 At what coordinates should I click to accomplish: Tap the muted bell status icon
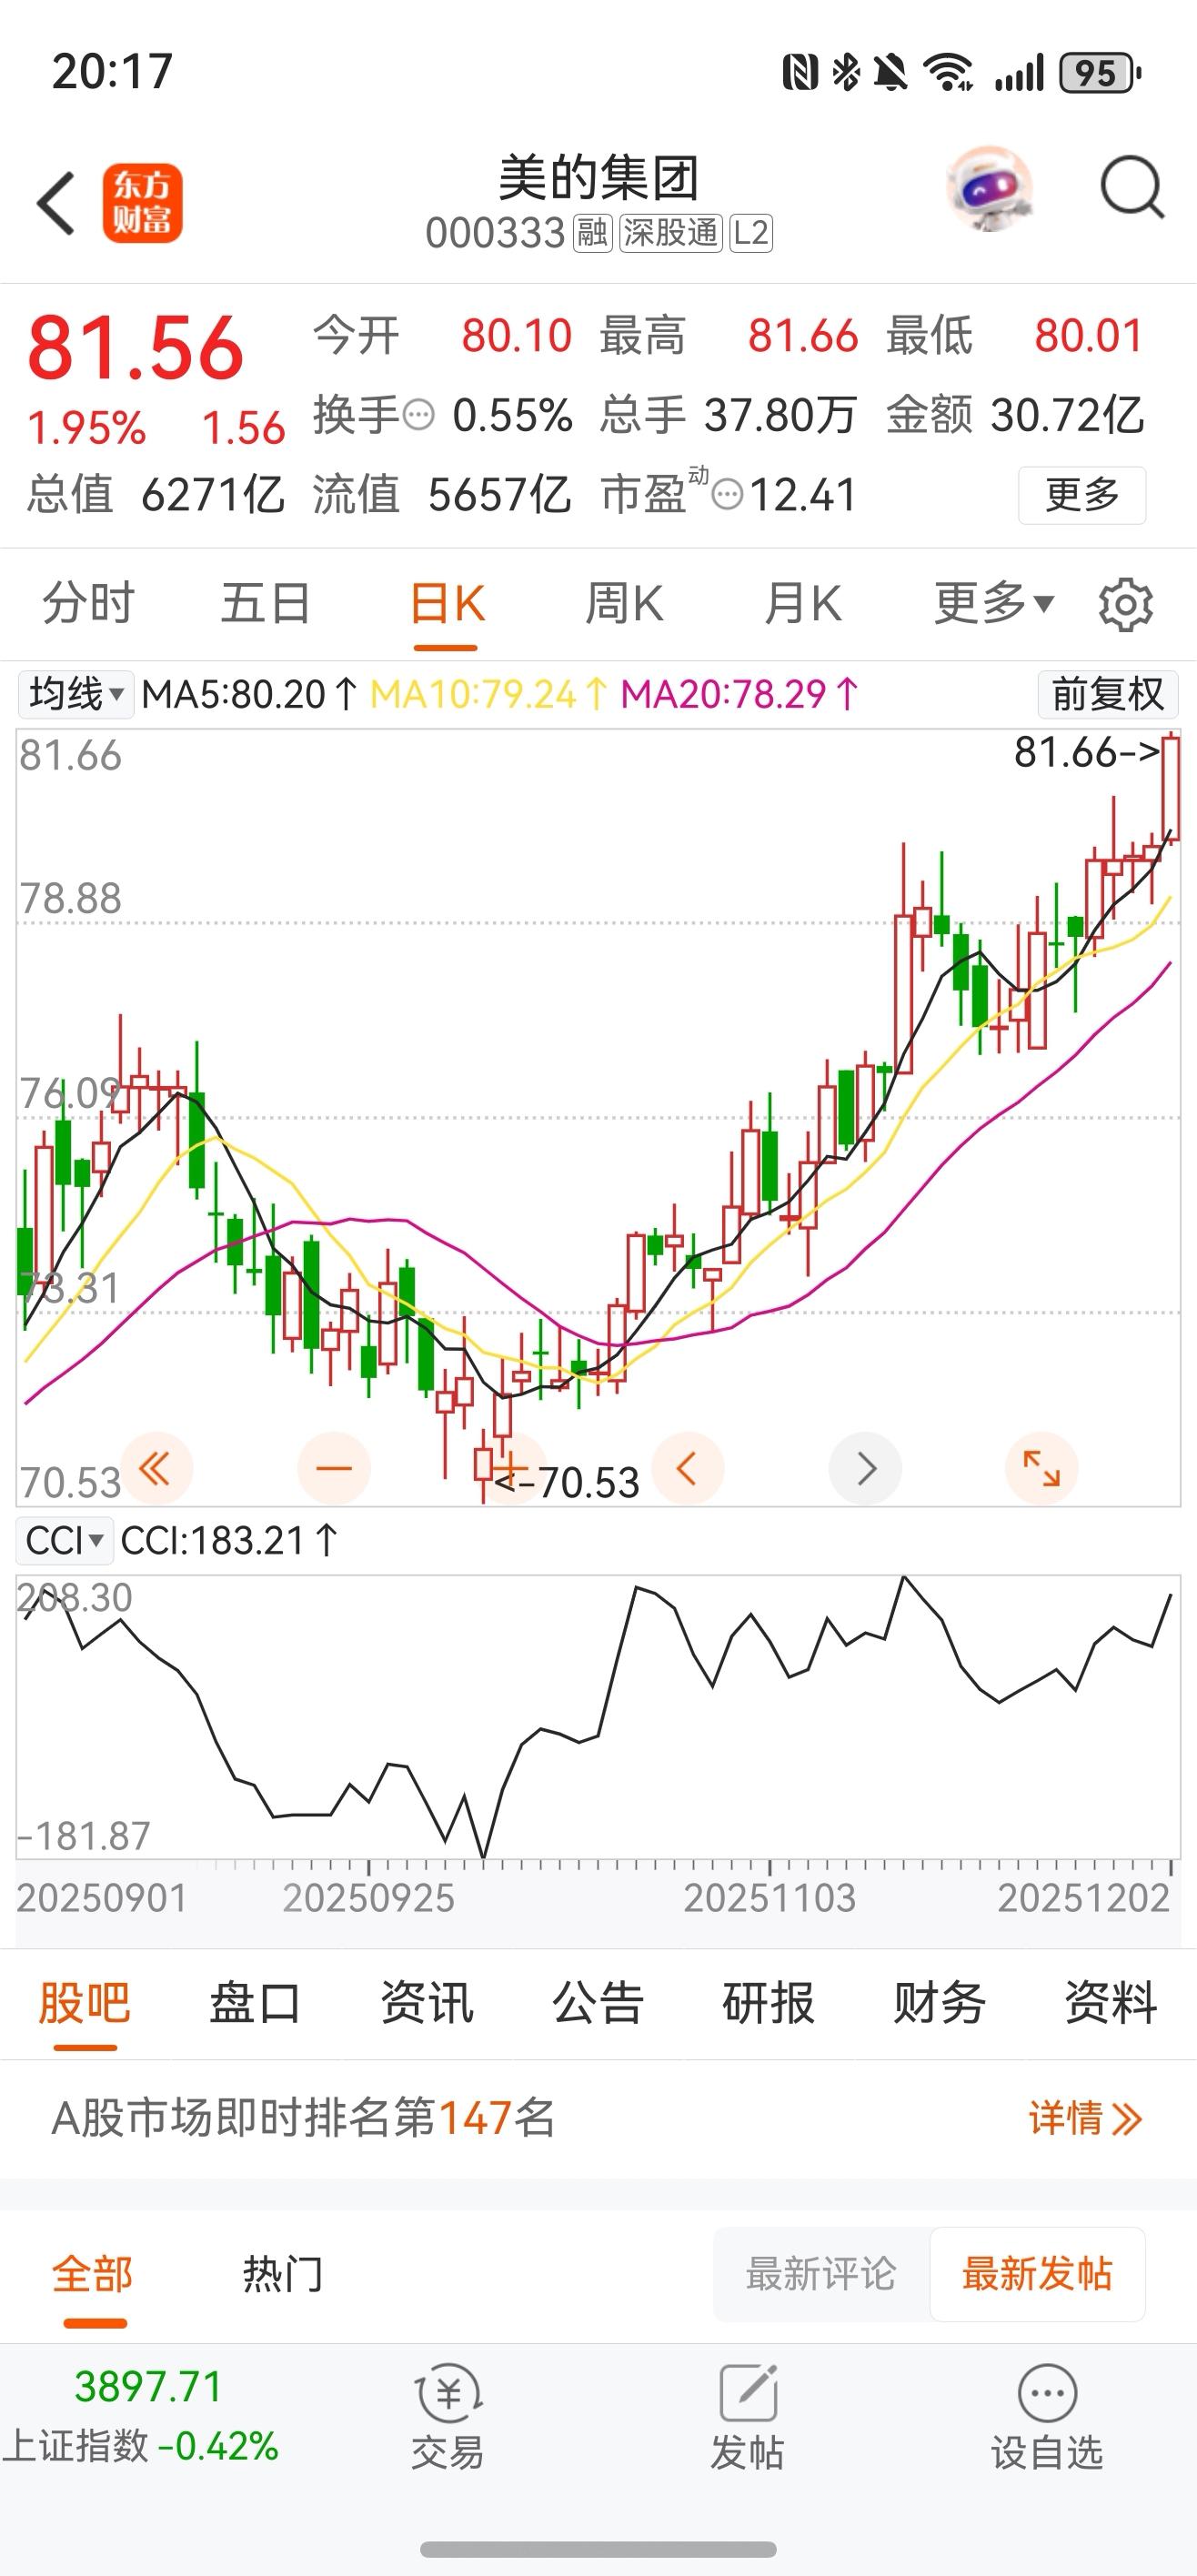click(890, 72)
